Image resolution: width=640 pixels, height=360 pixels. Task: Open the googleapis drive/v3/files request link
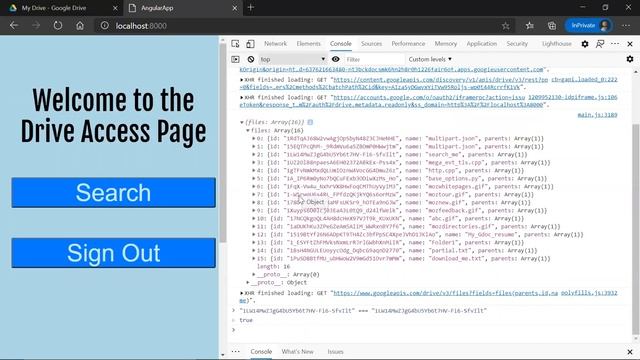click(x=445, y=293)
